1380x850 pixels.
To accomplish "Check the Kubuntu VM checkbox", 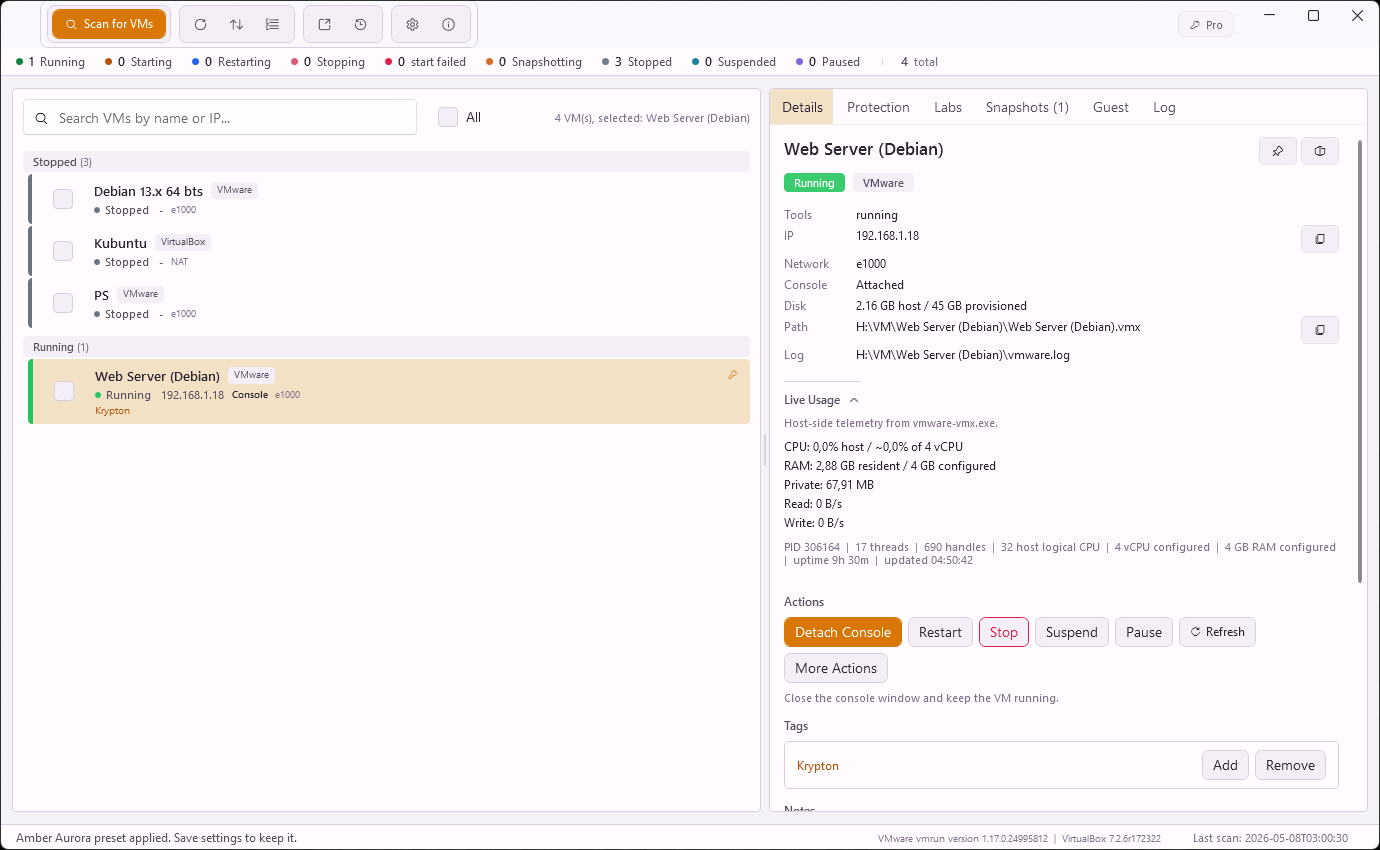I will 63,251.
